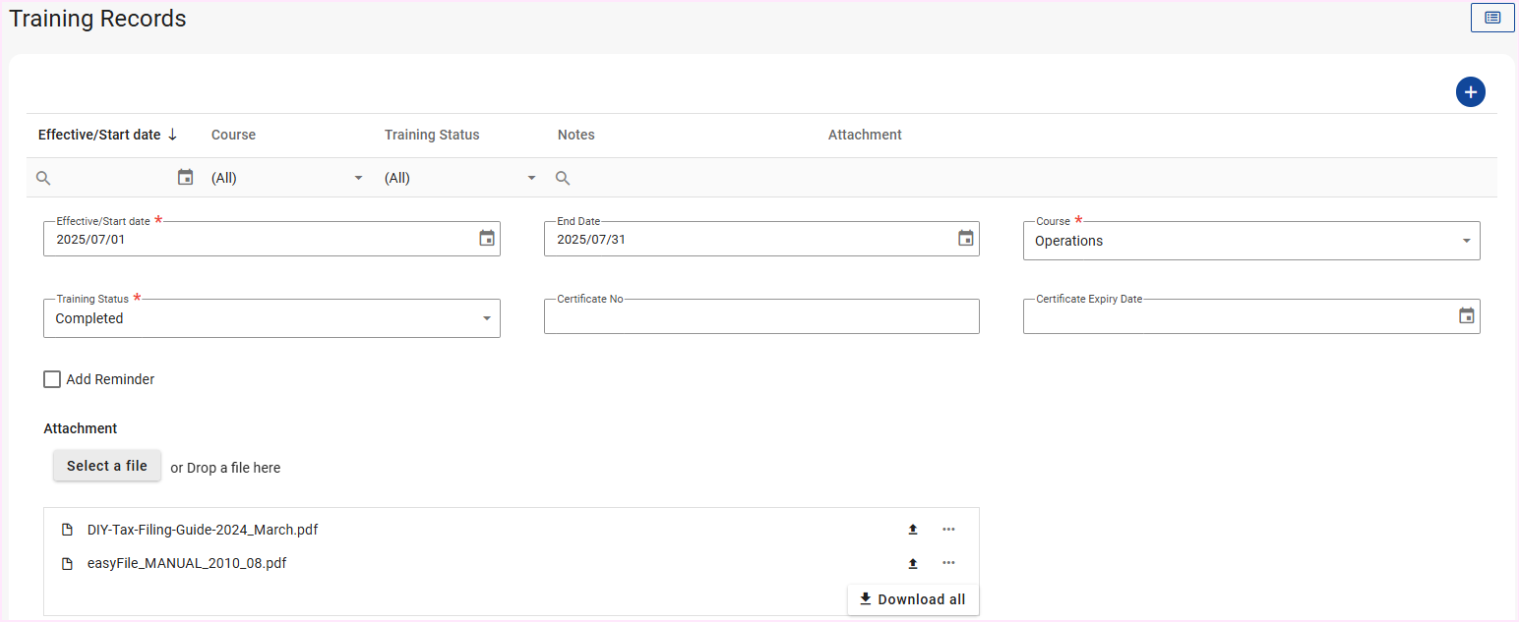Open calendar picker for End Date field
Viewport: 1519px width, 622px height.
point(965,239)
